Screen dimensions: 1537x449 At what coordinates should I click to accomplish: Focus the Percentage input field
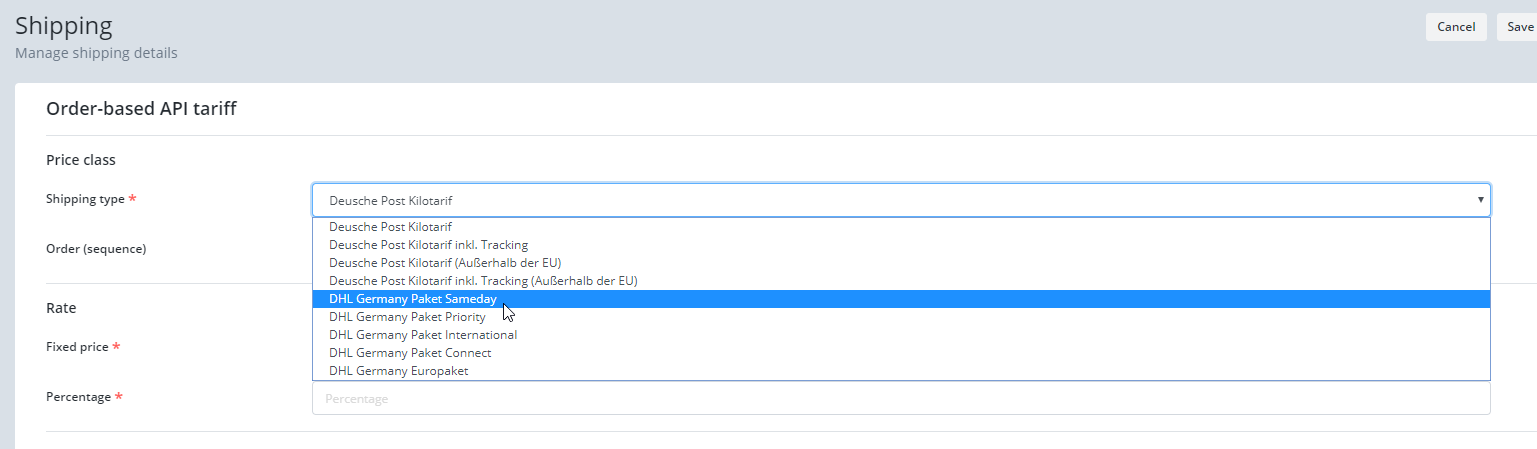click(901, 398)
